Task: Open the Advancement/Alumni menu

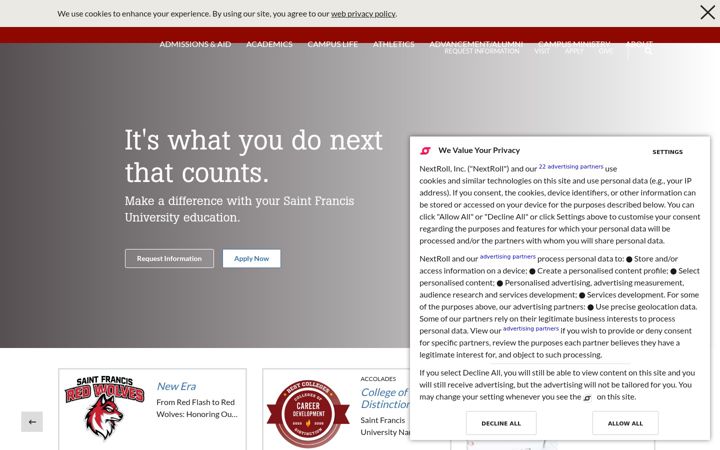Action: (476, 44)
